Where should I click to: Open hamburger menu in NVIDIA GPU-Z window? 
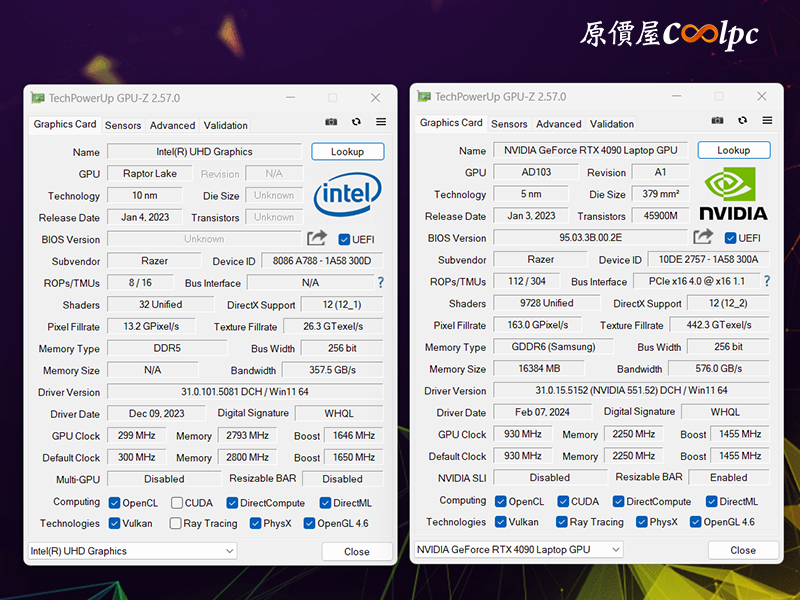767,120
